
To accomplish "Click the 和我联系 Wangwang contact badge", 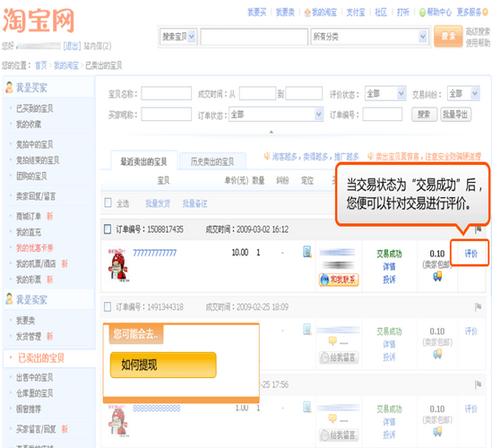I will coord(339,280).
